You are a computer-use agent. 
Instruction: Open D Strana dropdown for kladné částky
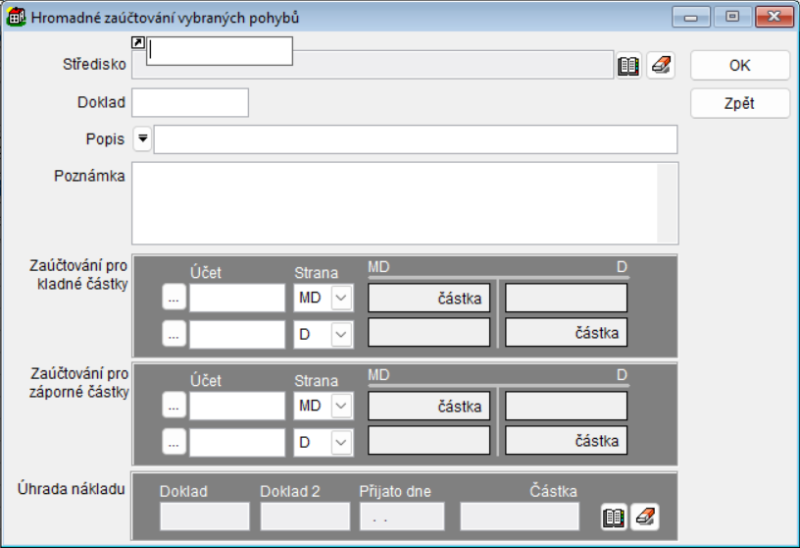342,334
